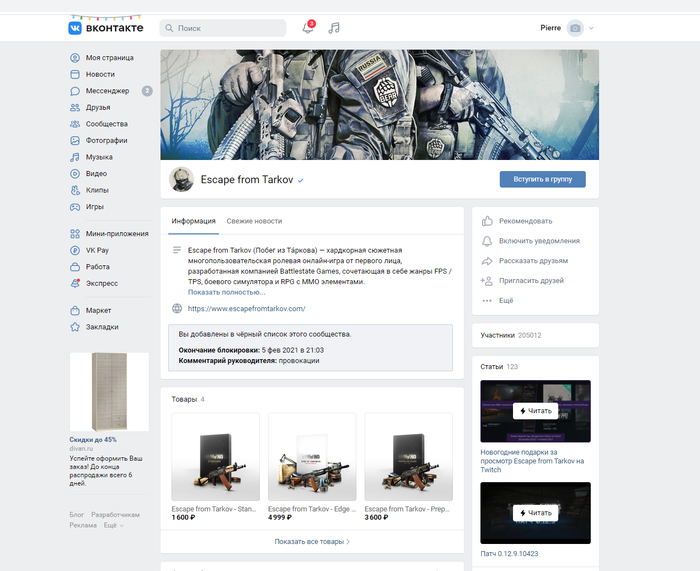Switch to the Свежие новости tab
The image size is (700, 571).
pos(254,221)
